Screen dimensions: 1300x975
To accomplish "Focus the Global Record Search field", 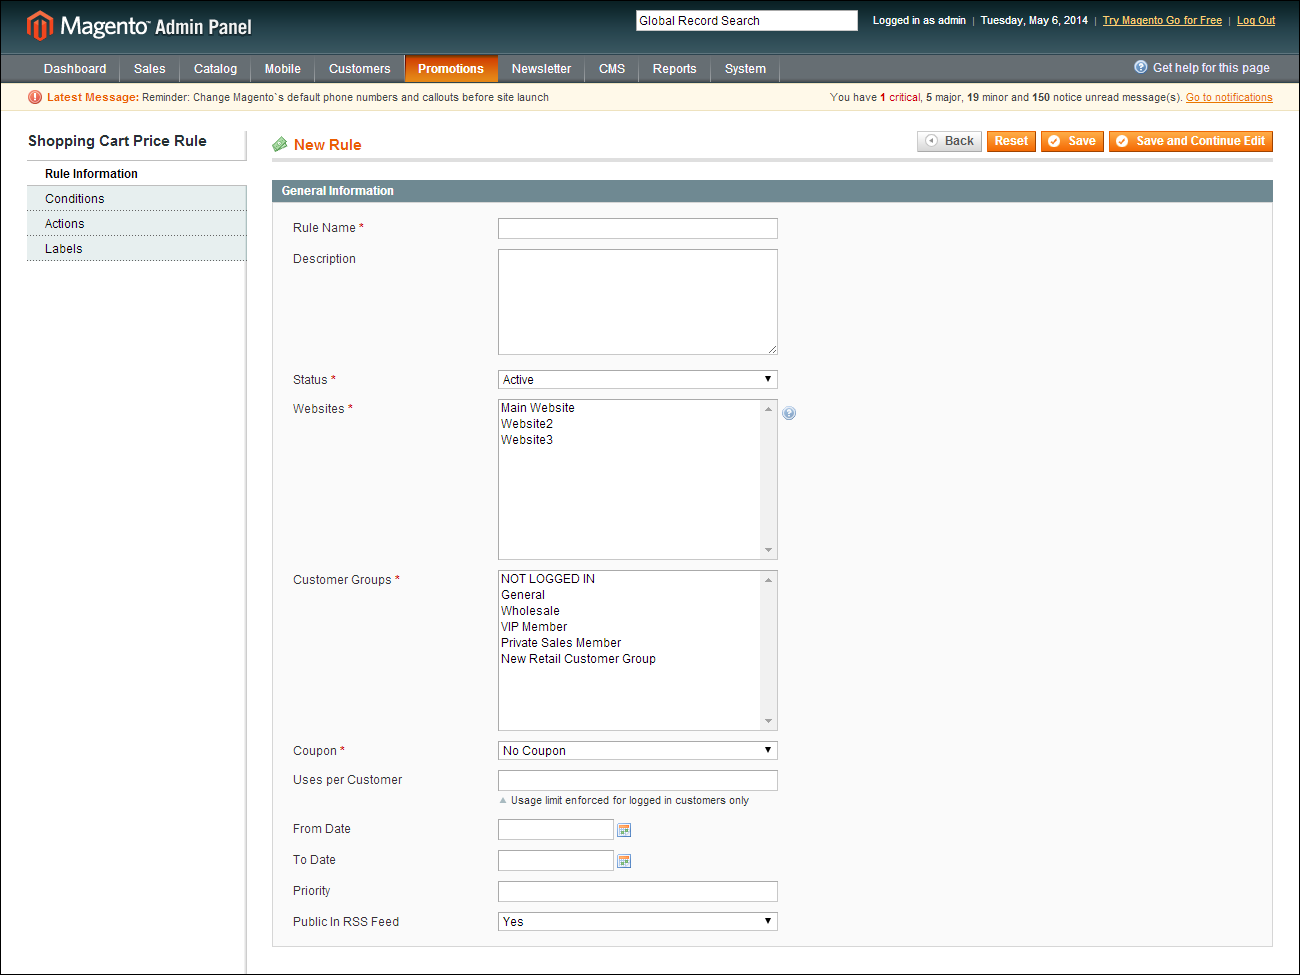I will (x=747, y=20).
